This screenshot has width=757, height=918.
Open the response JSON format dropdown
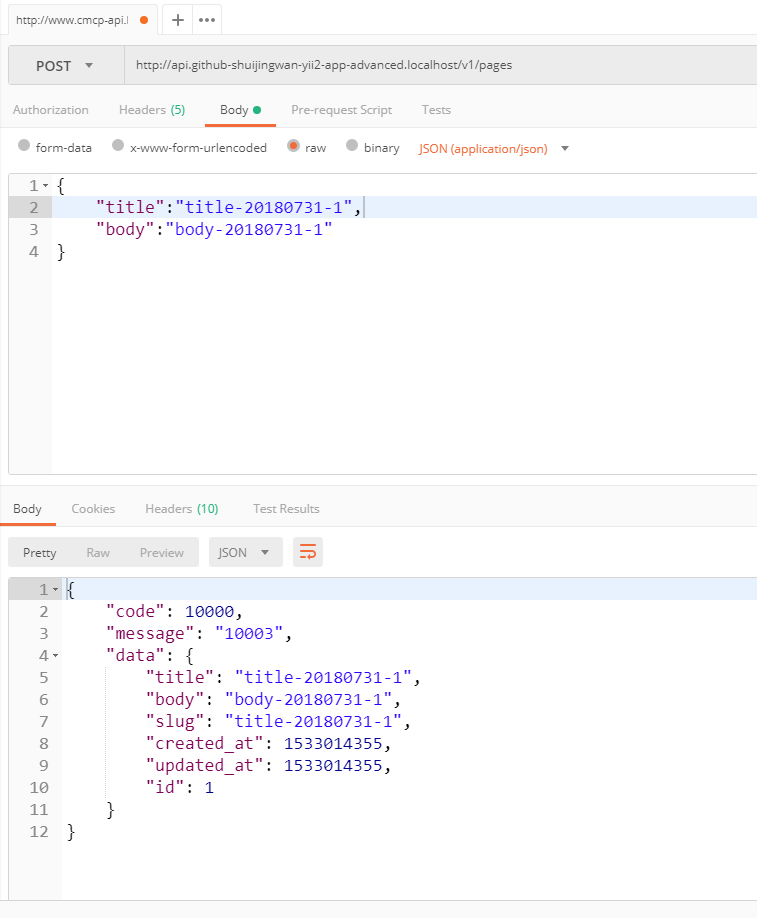point(245,552)
